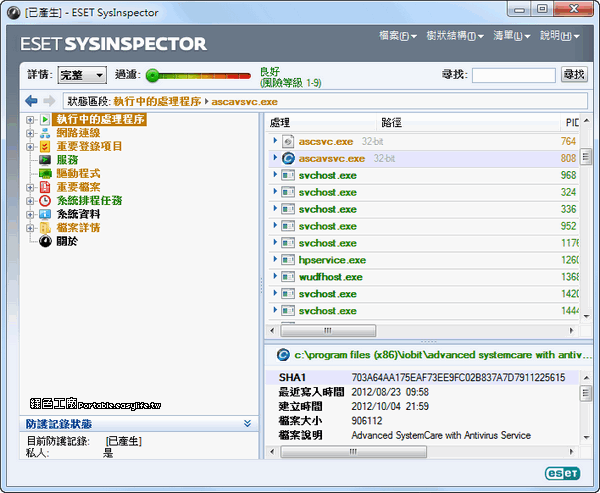Click the ascsvc.exe process icon
Image resolution: width=600 pixels, height=493 pixels.
(288, 142)
